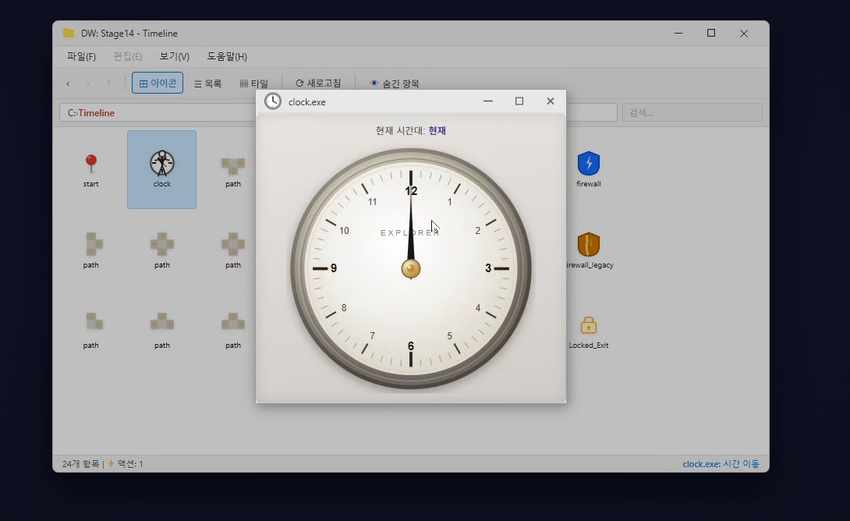
Task: Click the 검색 search box
Action: point(692,113)
